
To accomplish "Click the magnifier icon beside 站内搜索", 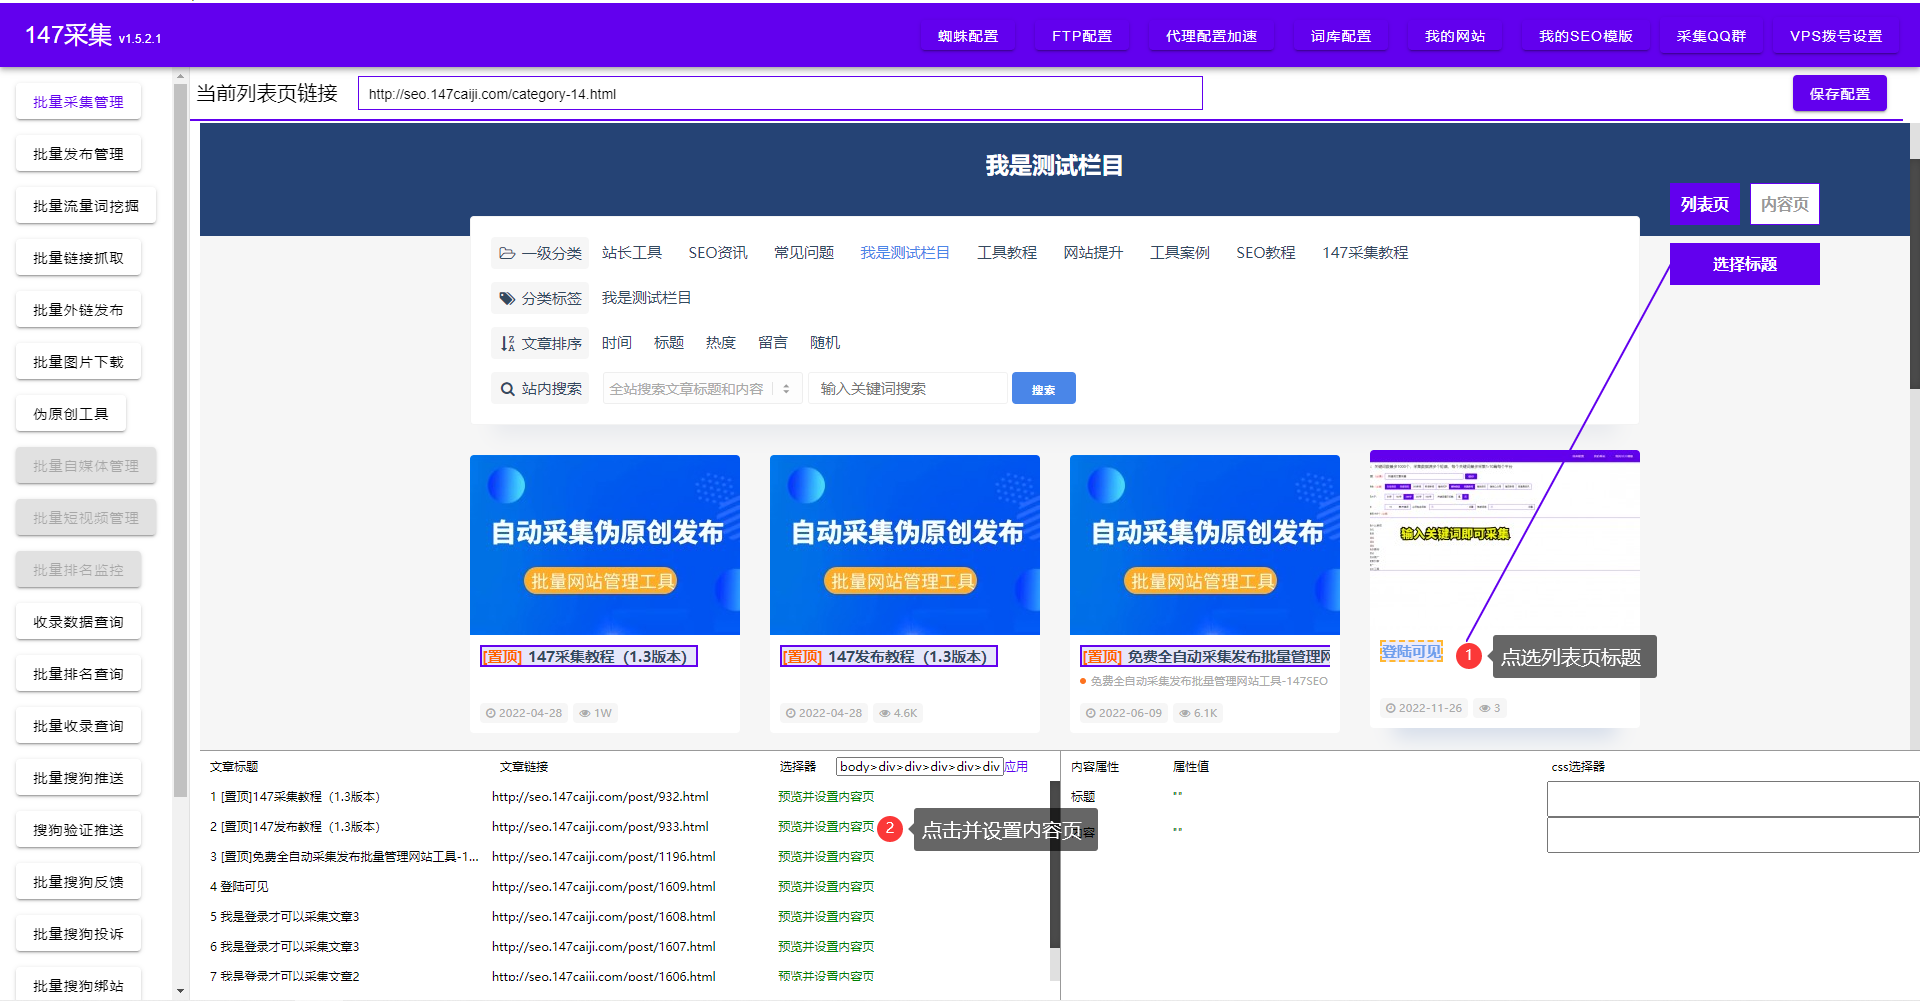I will pyautogui.click(x=507, y=389).
